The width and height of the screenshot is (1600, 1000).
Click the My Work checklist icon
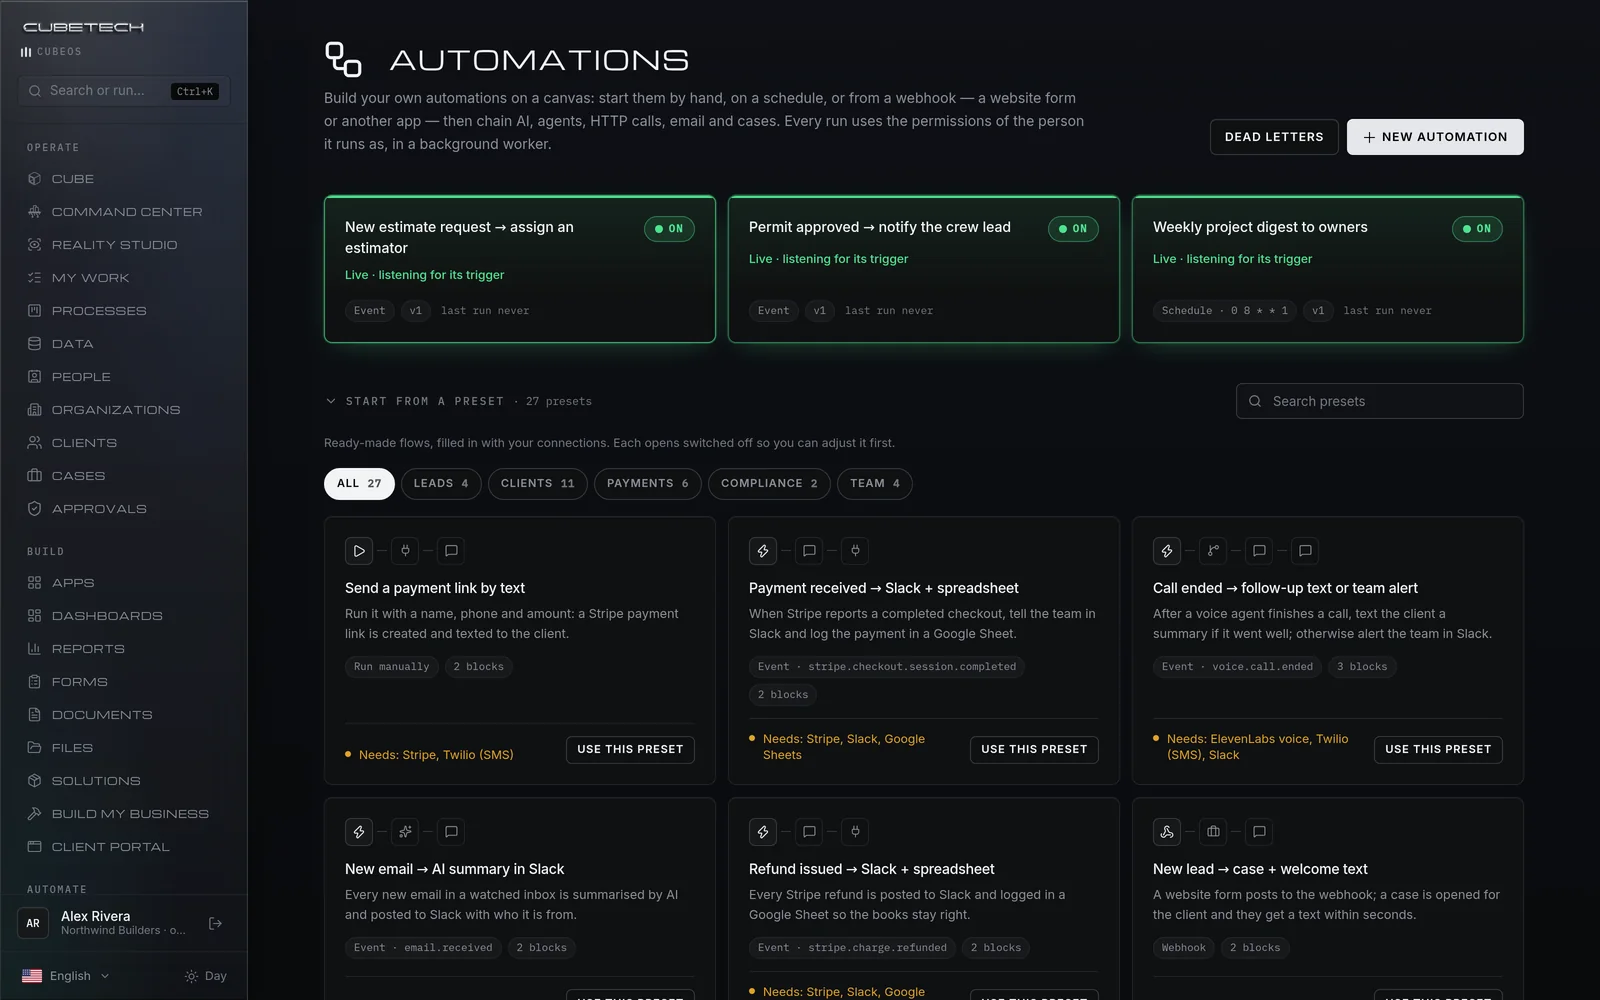click(35, 278)
